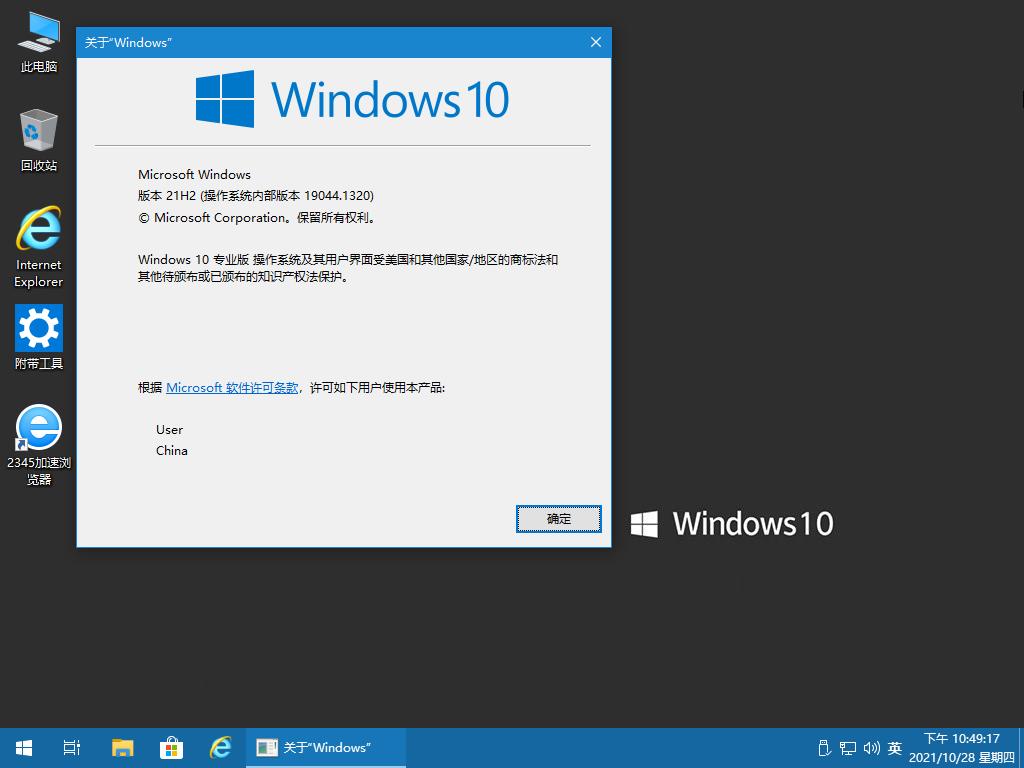Select the 附带工具 gear icon
This screenshot has height=768, width=1024.
(x=39, y=337)
